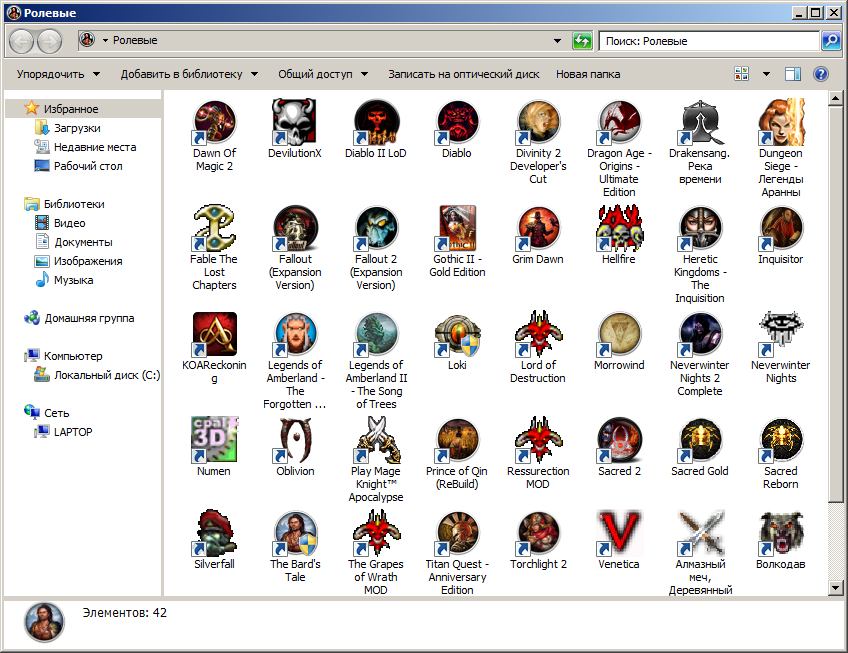Viewport: 848px width, 653px height.
Task: Click Heretic Kingdoms The Inquisition icon
Action: point(700,228)
